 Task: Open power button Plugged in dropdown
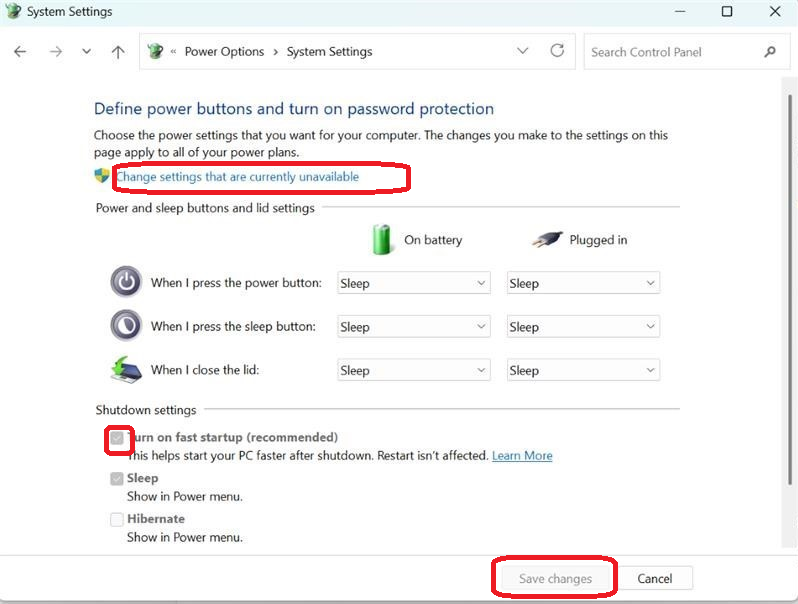(x=583, y=283)
